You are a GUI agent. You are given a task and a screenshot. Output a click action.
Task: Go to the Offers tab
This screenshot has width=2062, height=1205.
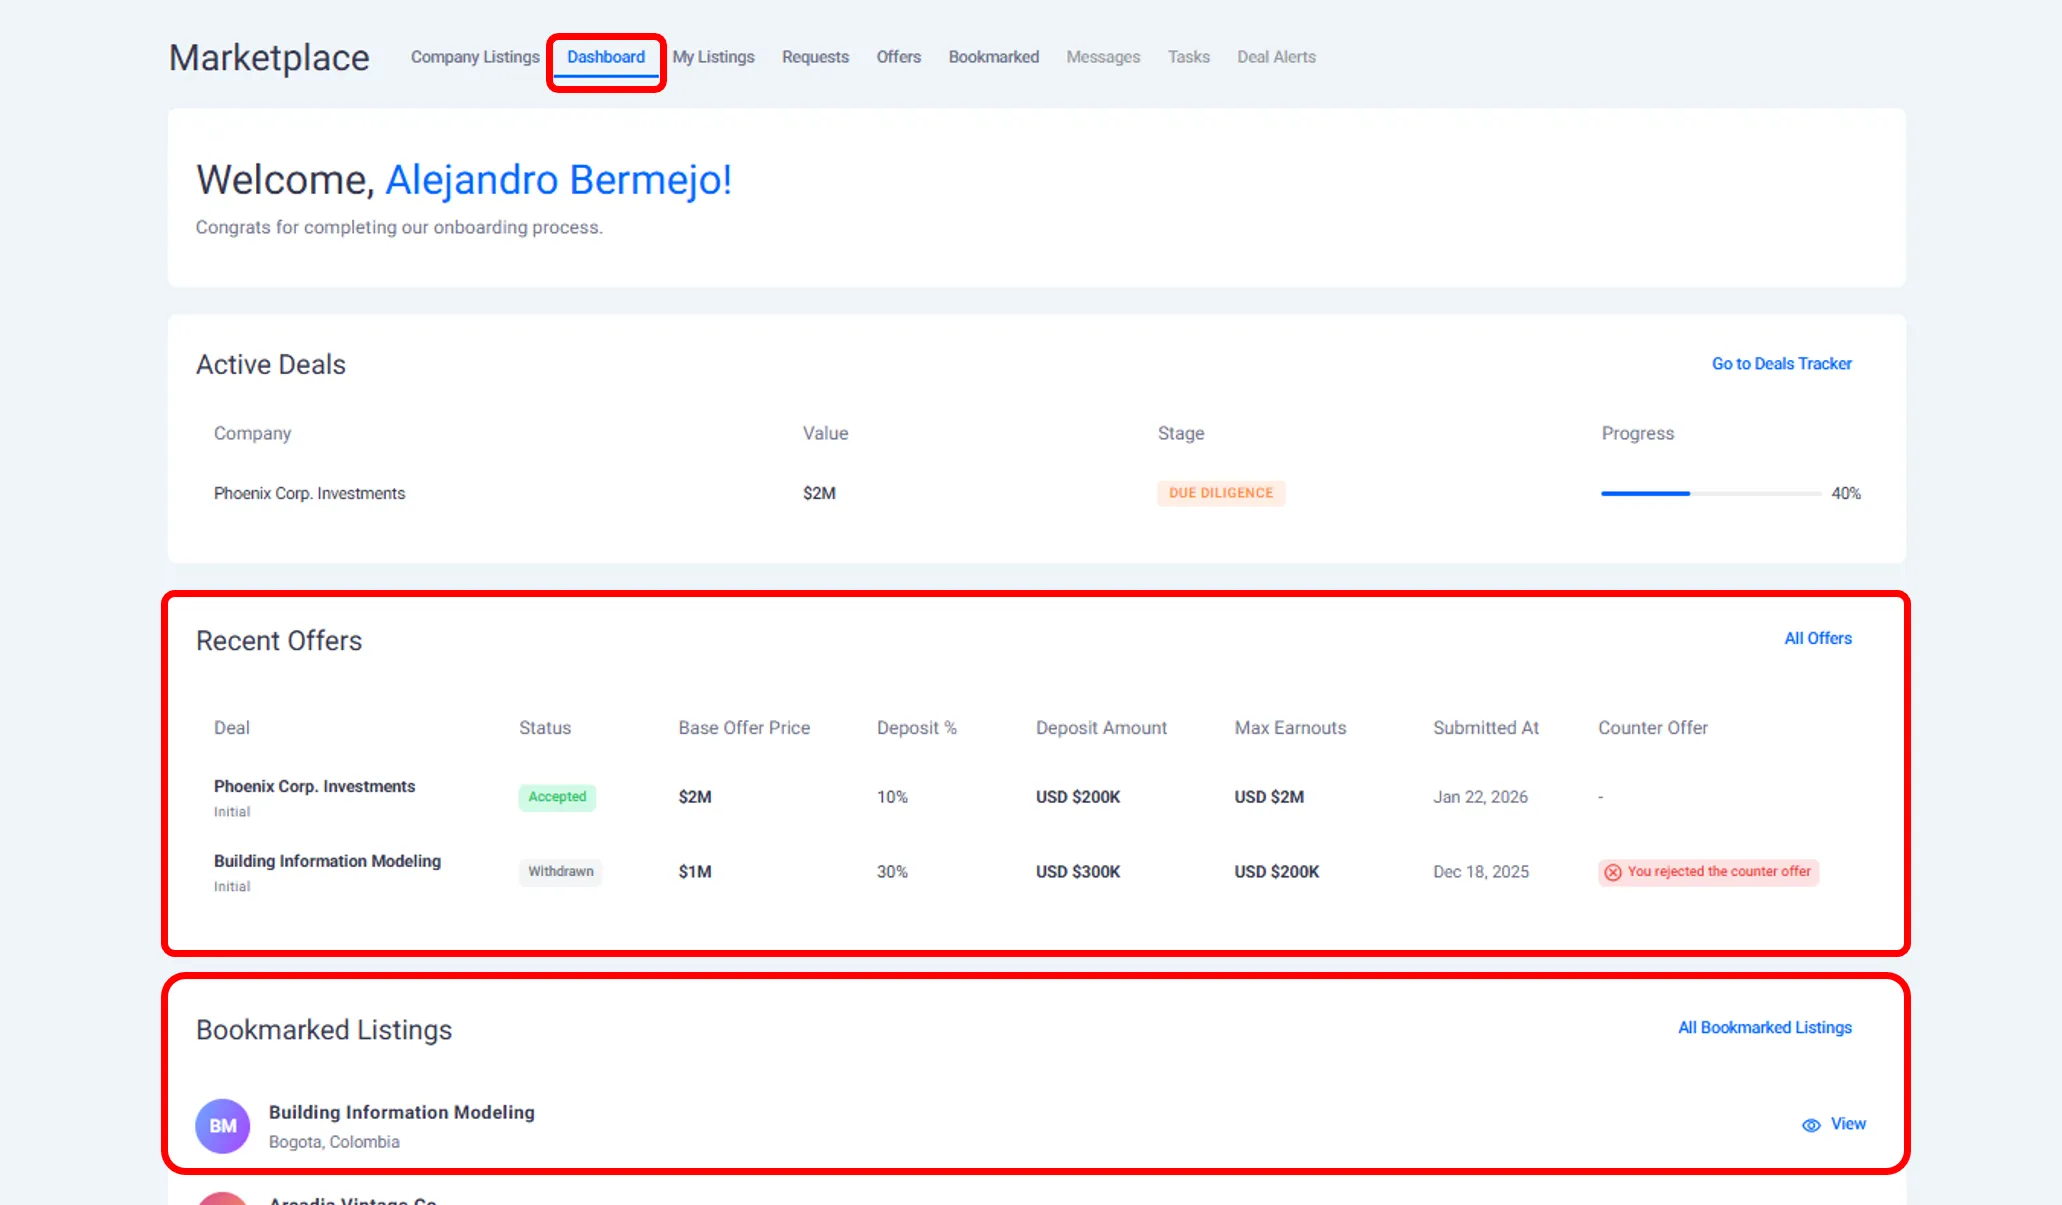[x=898, y=57]
